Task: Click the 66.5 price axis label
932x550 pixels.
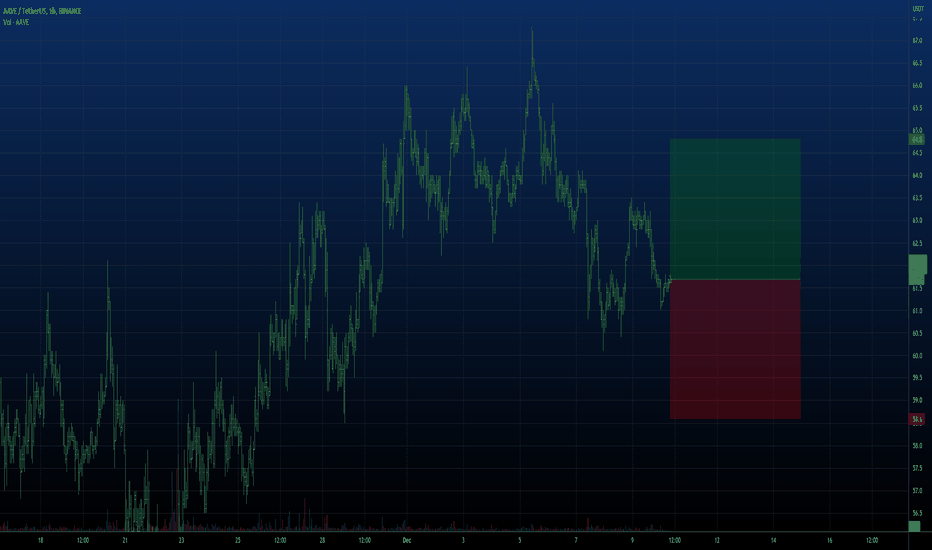Action: click(x=917, y=63)
